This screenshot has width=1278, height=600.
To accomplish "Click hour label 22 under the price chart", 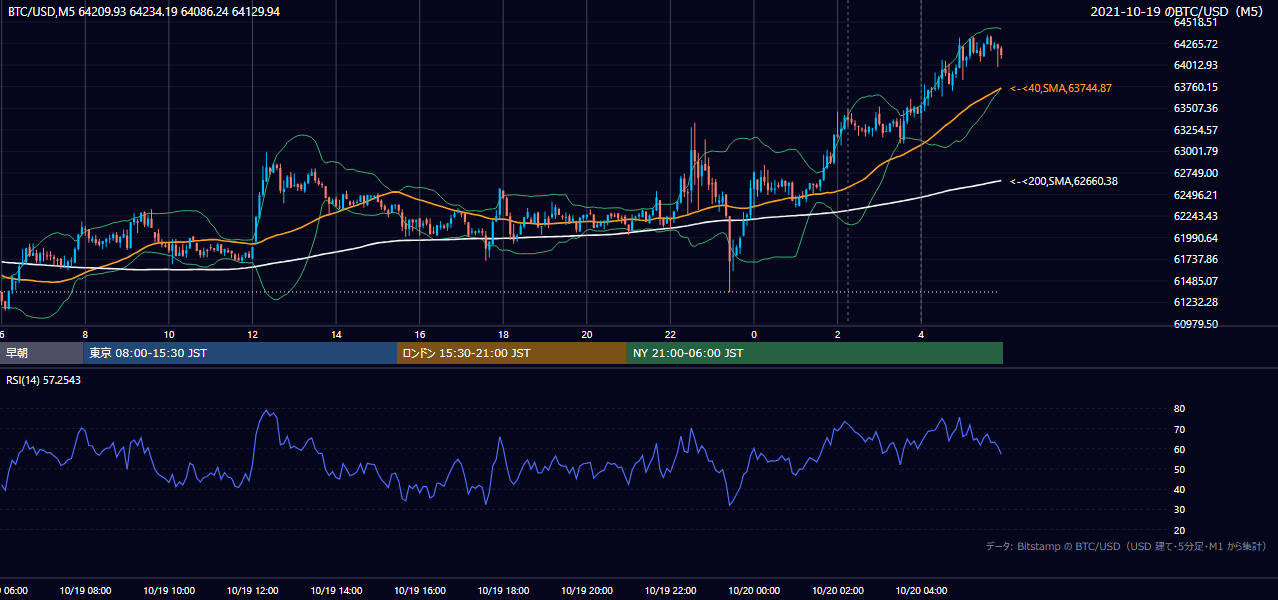I will click(x=671, y=334).
